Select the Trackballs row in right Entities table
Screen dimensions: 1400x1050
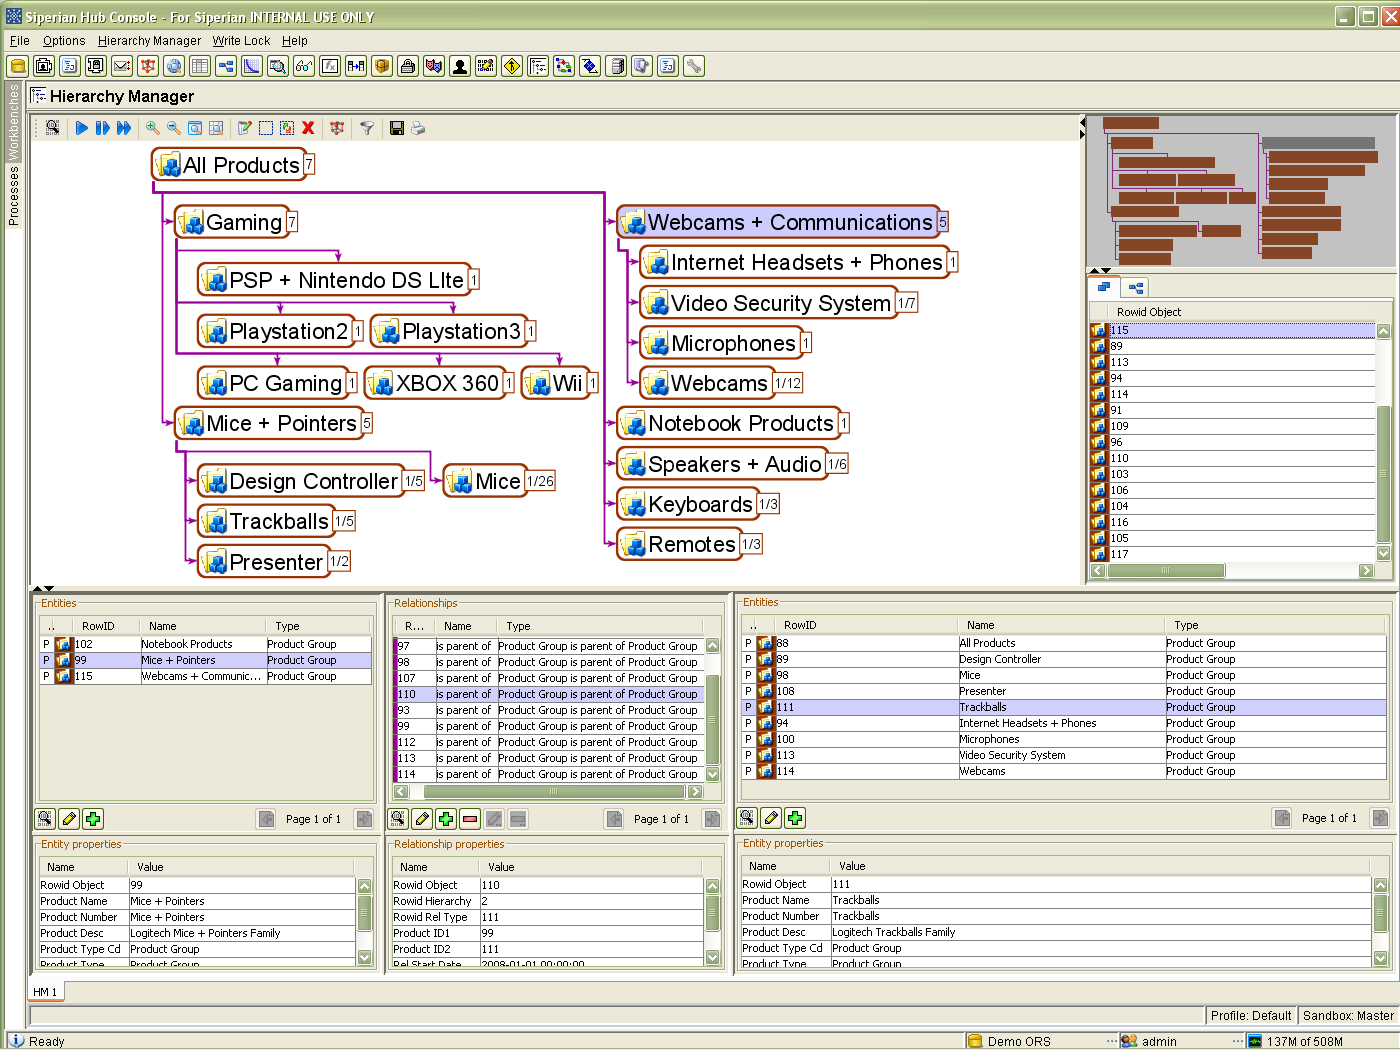point(1063,707)
